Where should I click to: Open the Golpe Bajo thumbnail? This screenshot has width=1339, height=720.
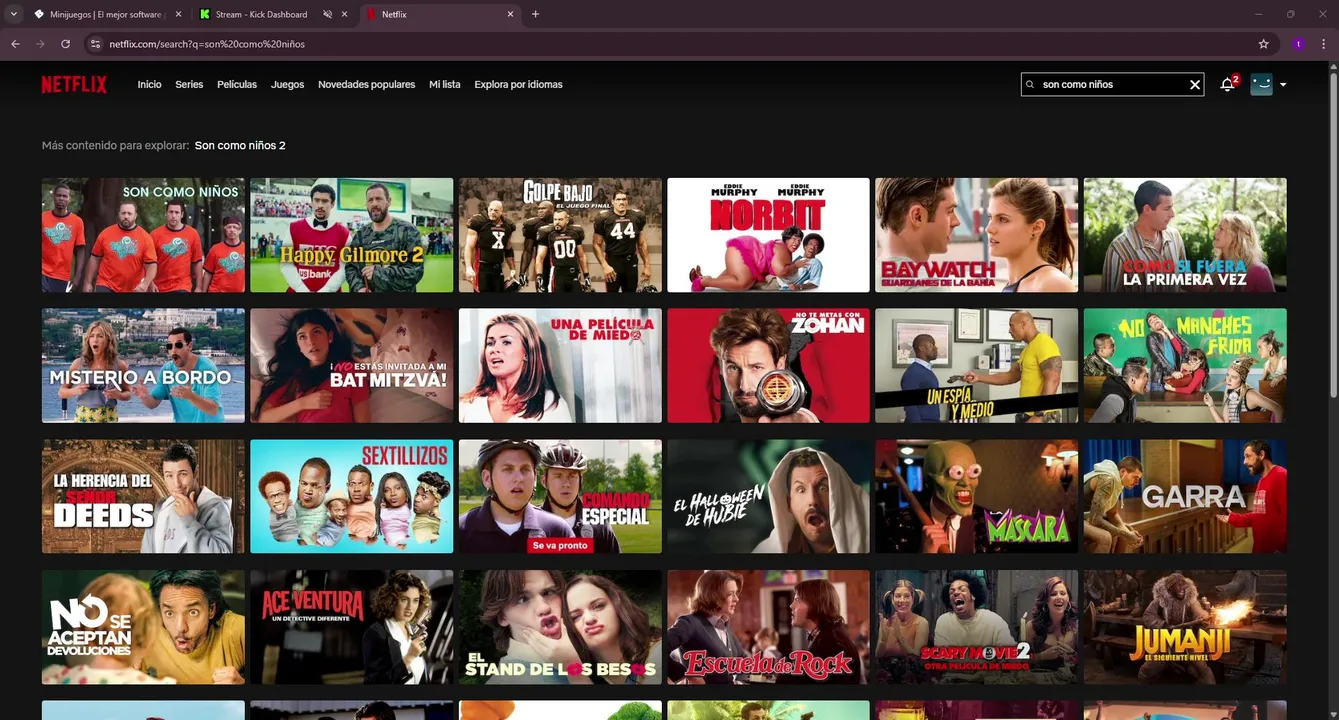560,235
